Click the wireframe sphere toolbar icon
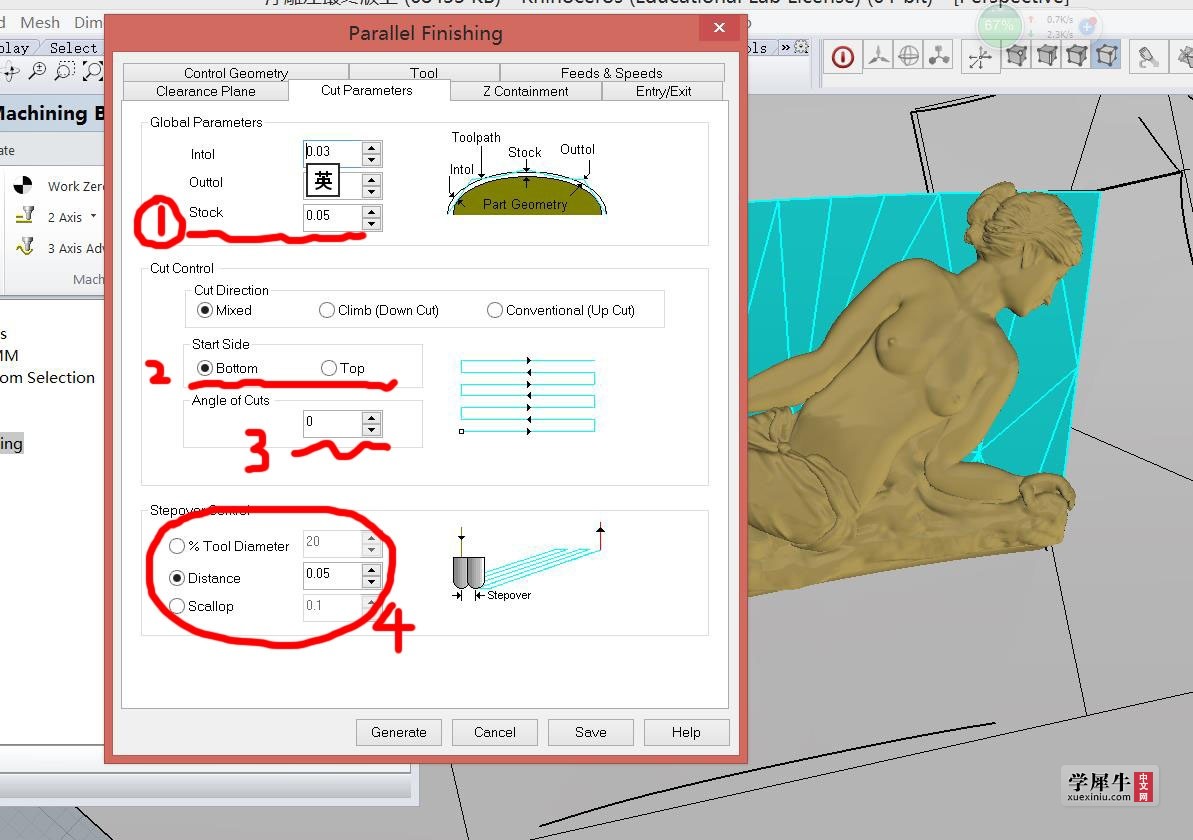This screenshot has height=840, width=1193. tap(908, 56)
